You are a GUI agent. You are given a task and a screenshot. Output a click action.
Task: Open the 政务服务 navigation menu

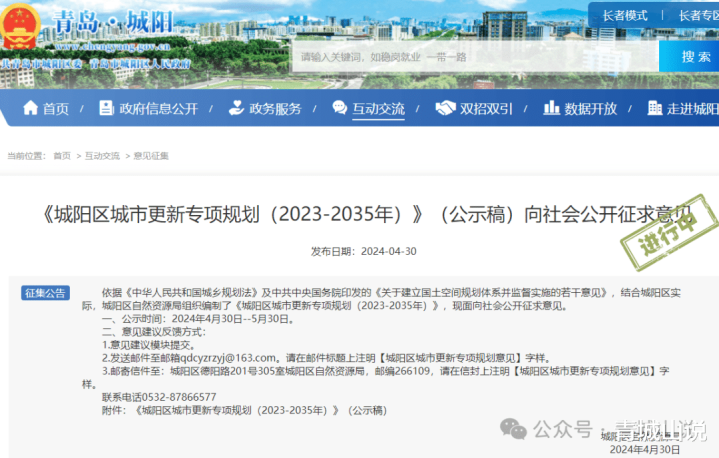coord(275,109)
